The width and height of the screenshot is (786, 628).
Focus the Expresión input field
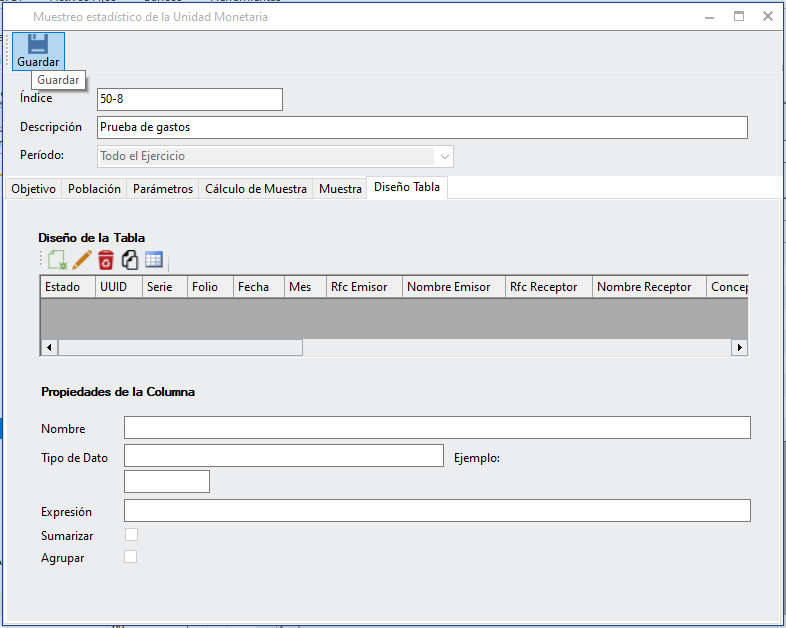[x=436, y=511]
